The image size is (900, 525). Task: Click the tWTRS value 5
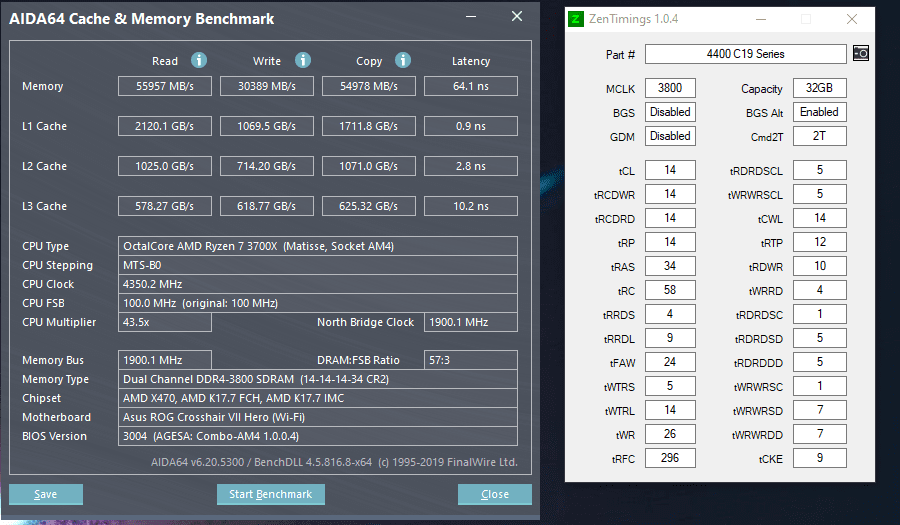670,386
